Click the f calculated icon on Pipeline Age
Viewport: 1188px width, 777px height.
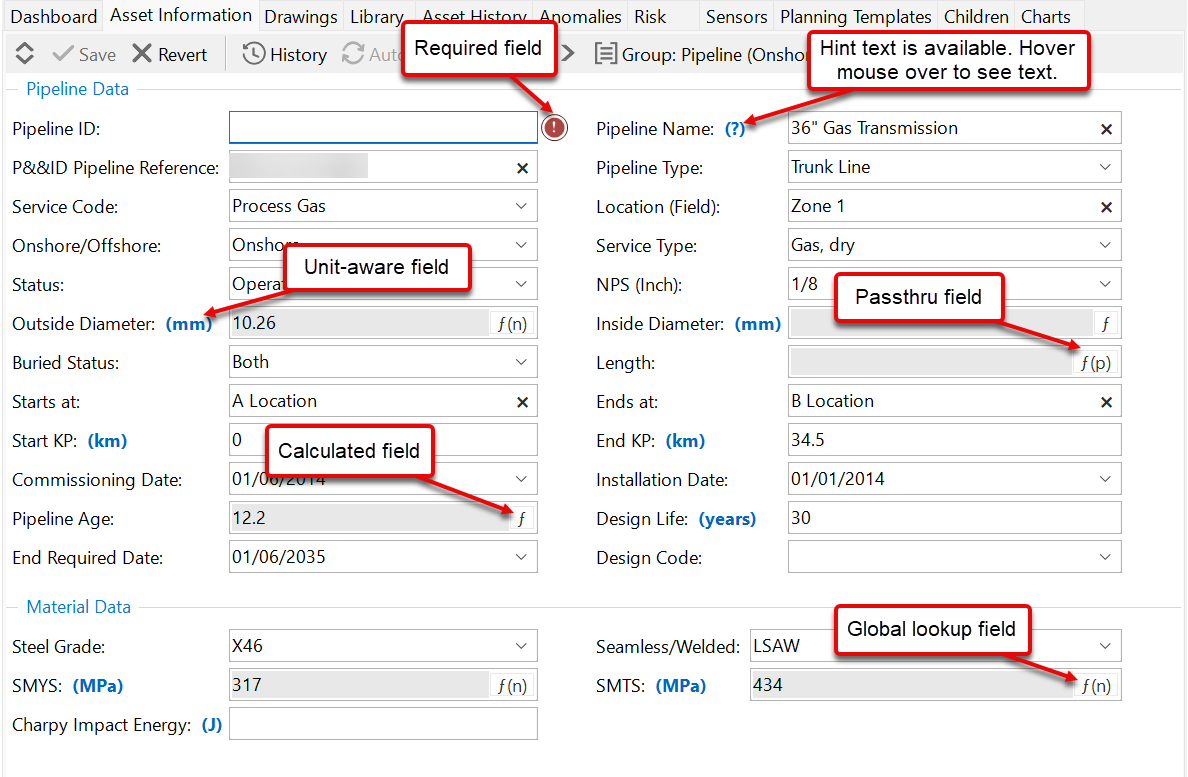tap(521, 519)
